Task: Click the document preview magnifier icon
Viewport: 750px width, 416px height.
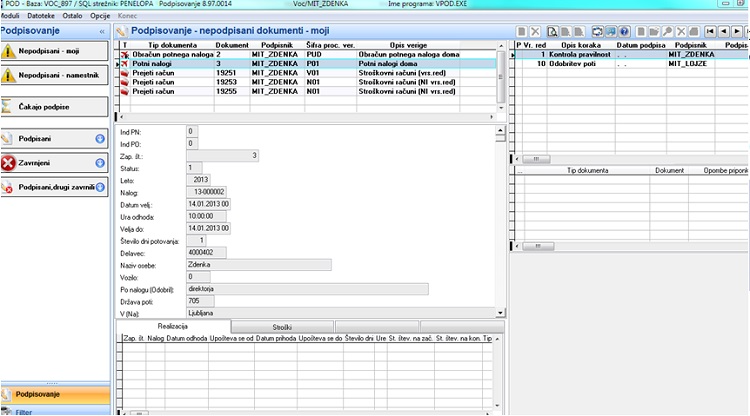Action: tap(551, 33)
